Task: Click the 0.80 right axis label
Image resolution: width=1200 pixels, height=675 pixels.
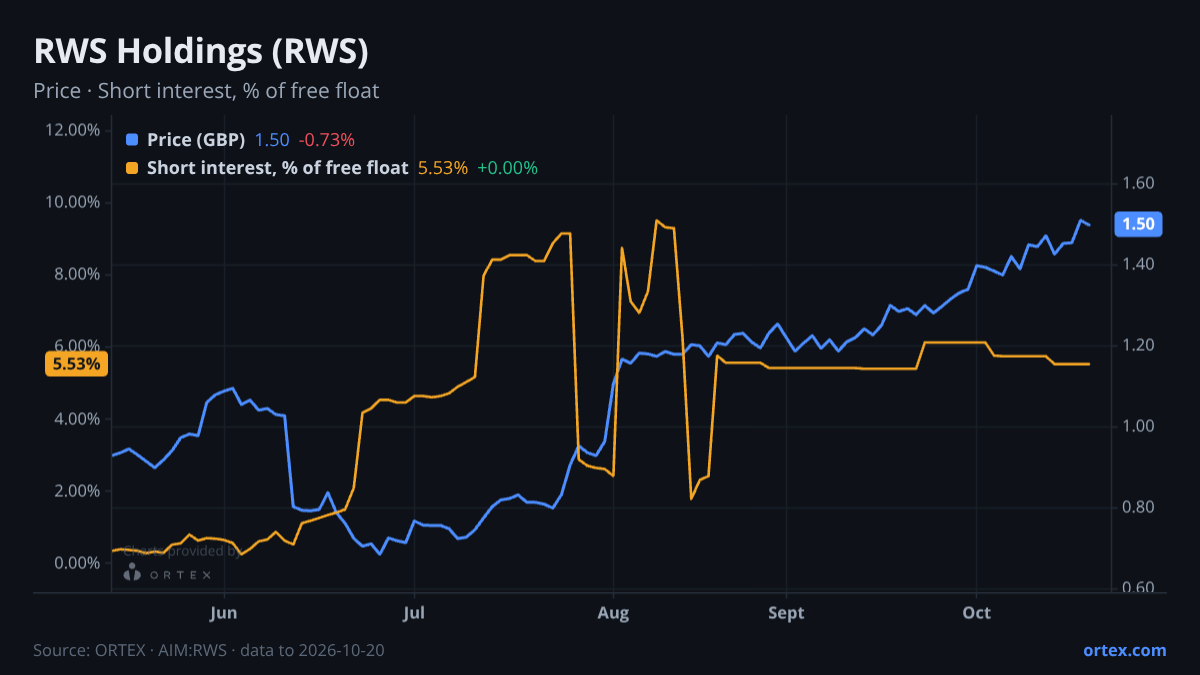Action: click(1139, 508)
